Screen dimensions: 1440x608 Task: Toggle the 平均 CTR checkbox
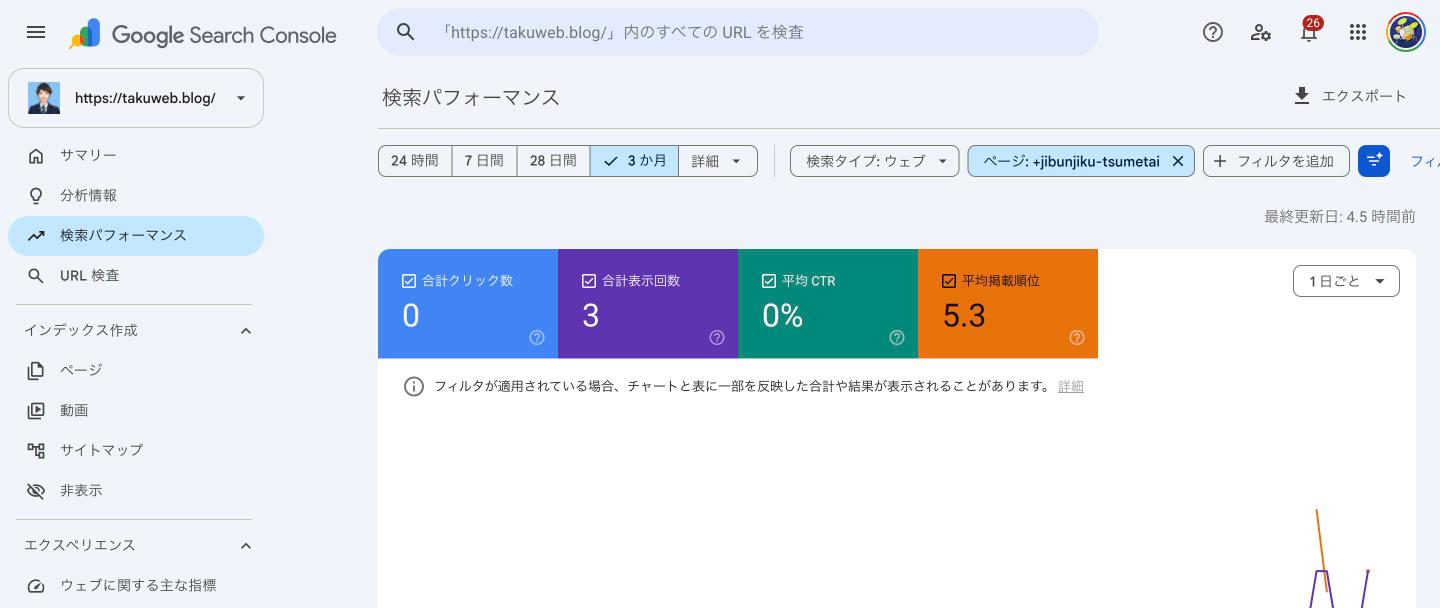pyautogui.click(x=769, y=281)
